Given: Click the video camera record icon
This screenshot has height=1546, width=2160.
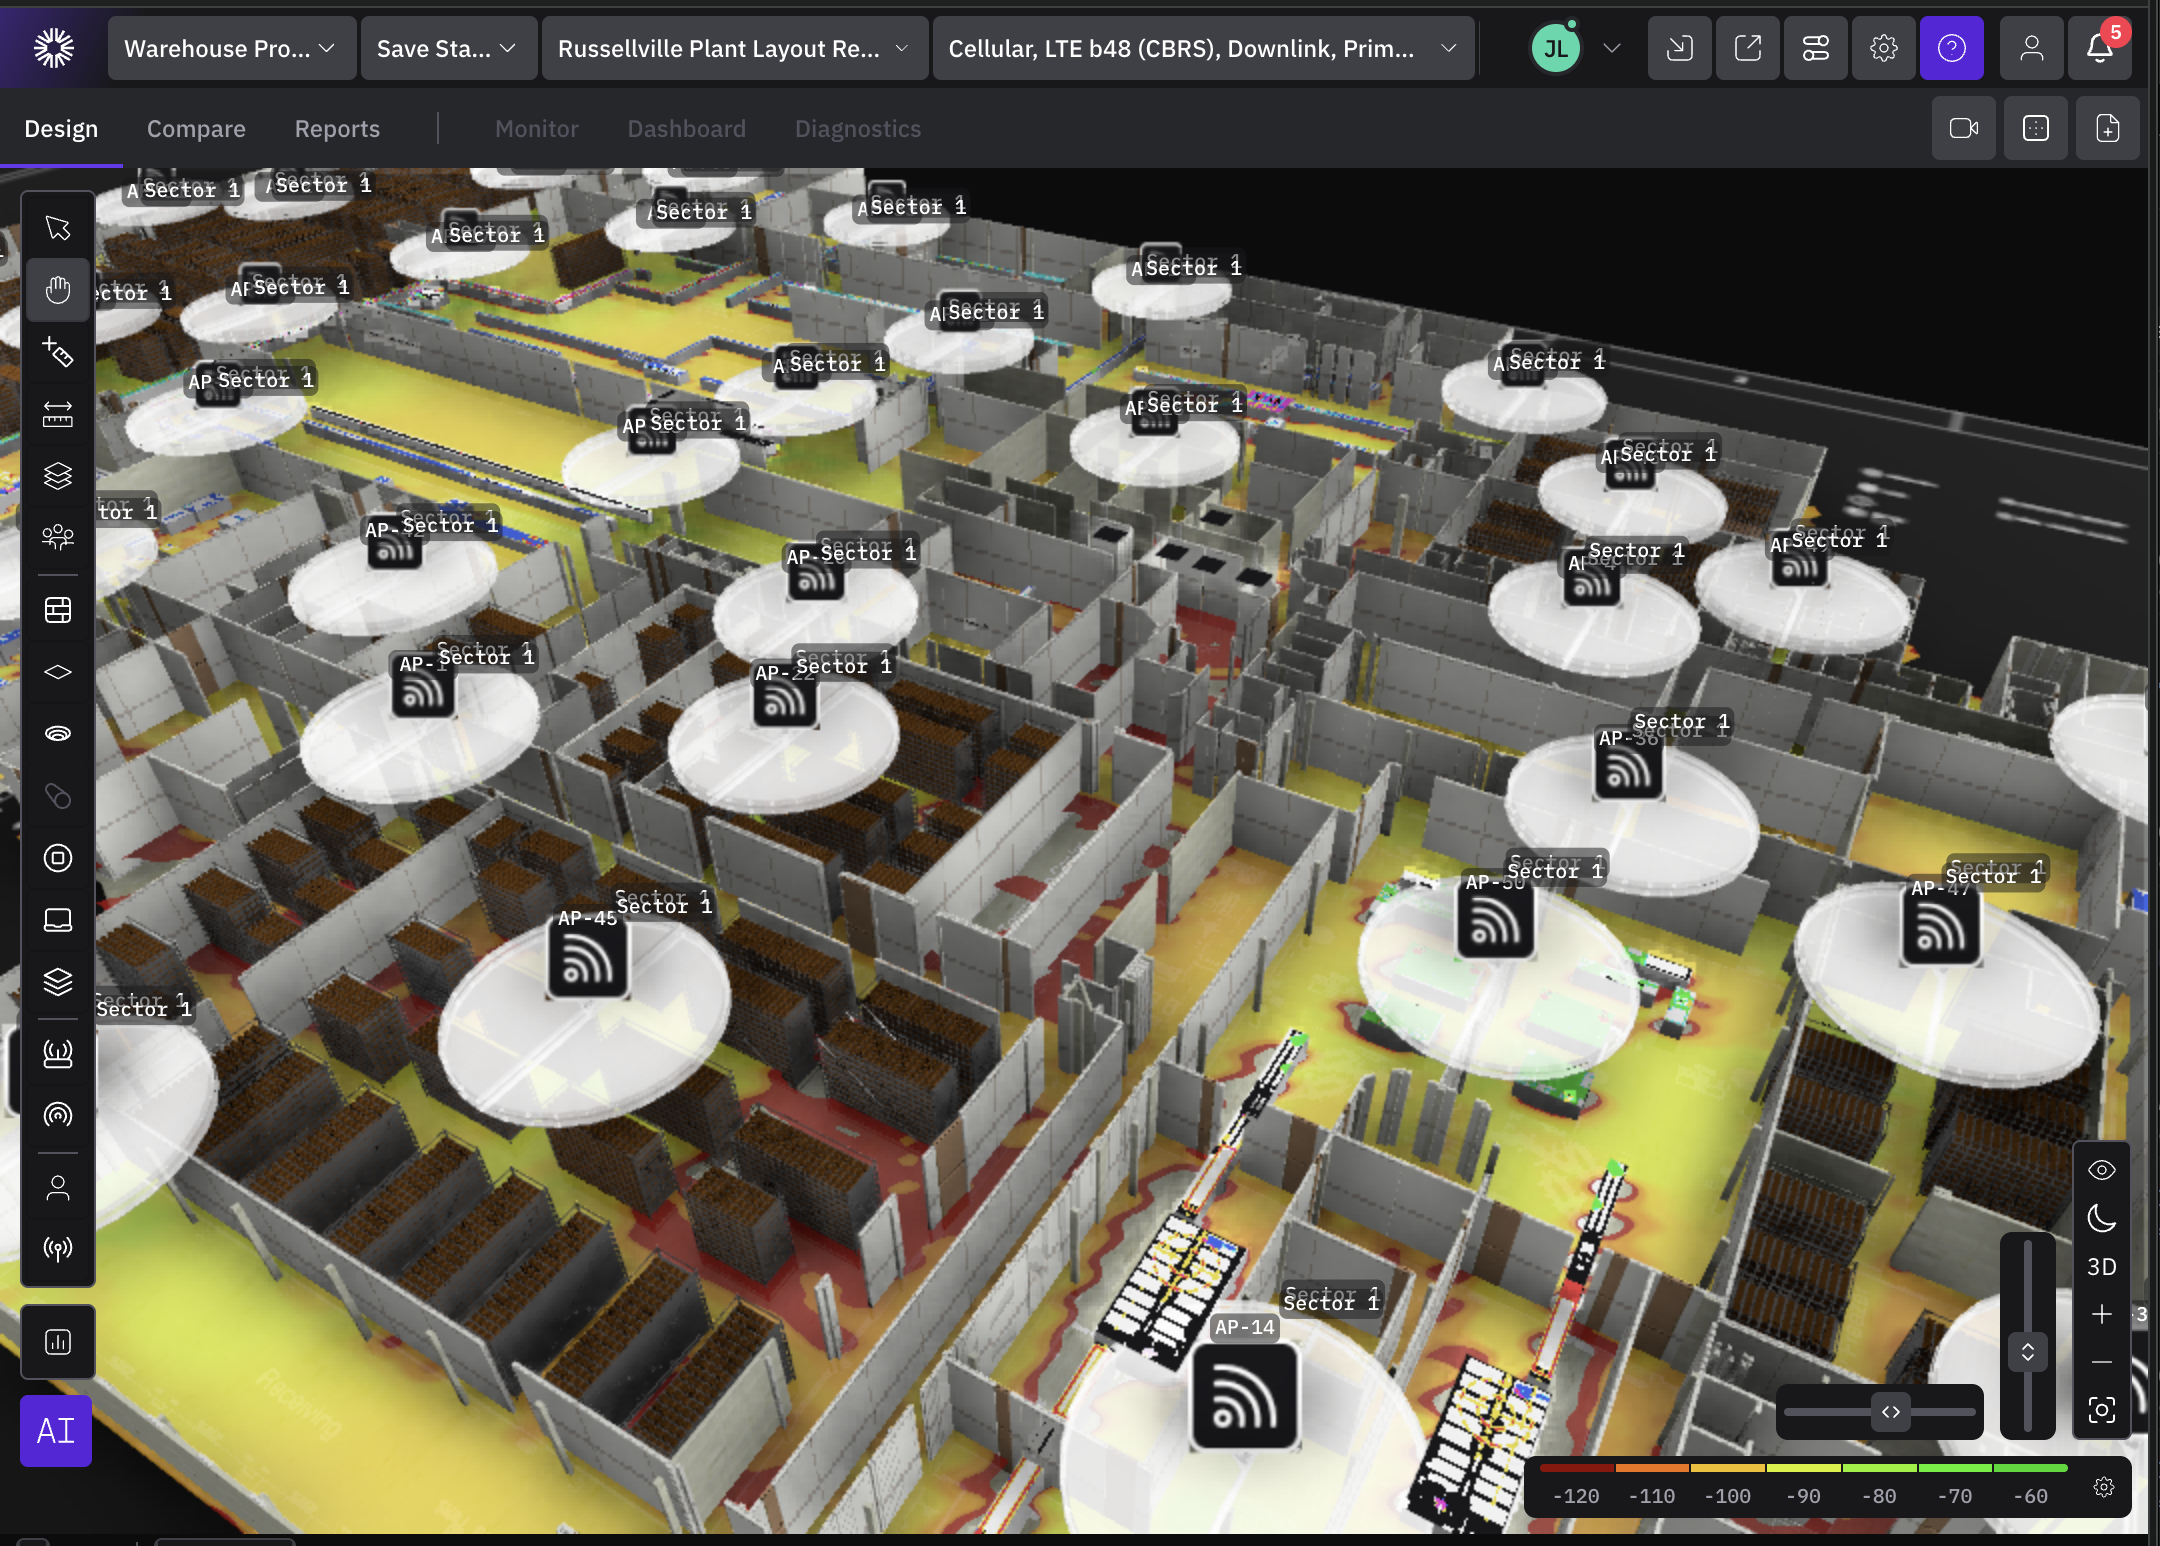Looking at the screenshot, I should pos(1963,128).
